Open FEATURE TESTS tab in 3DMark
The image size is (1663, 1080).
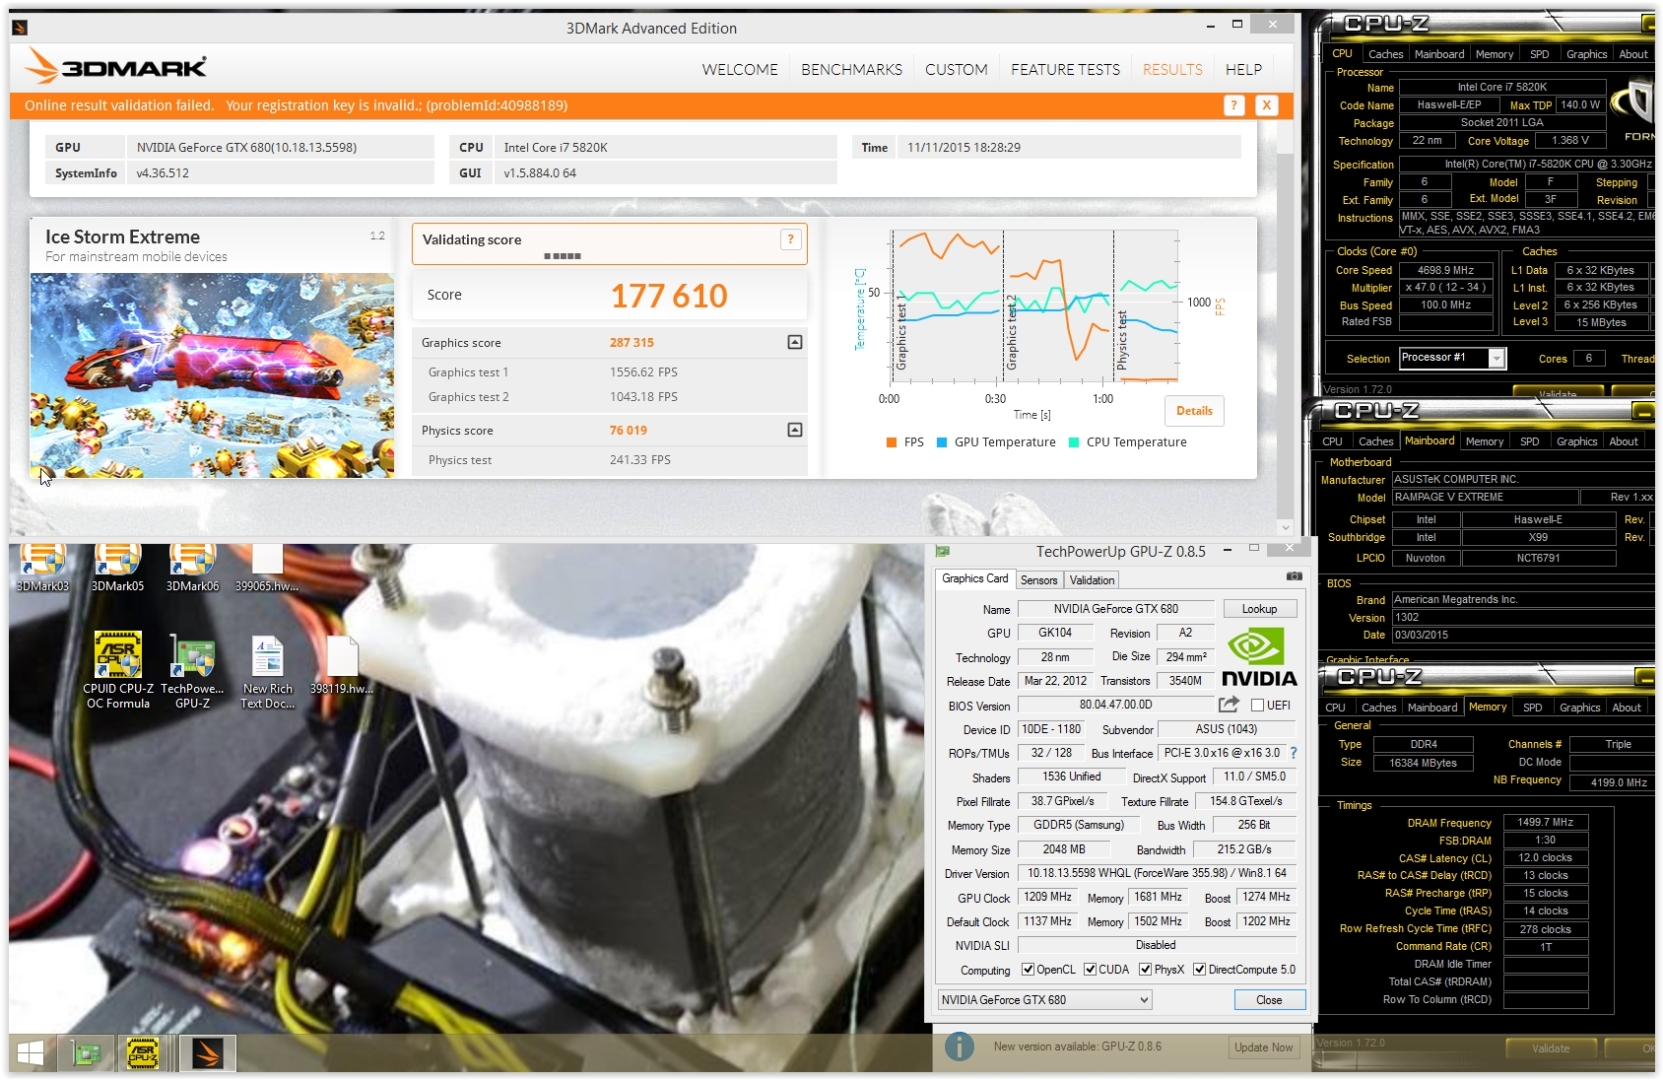(1065, 69)
